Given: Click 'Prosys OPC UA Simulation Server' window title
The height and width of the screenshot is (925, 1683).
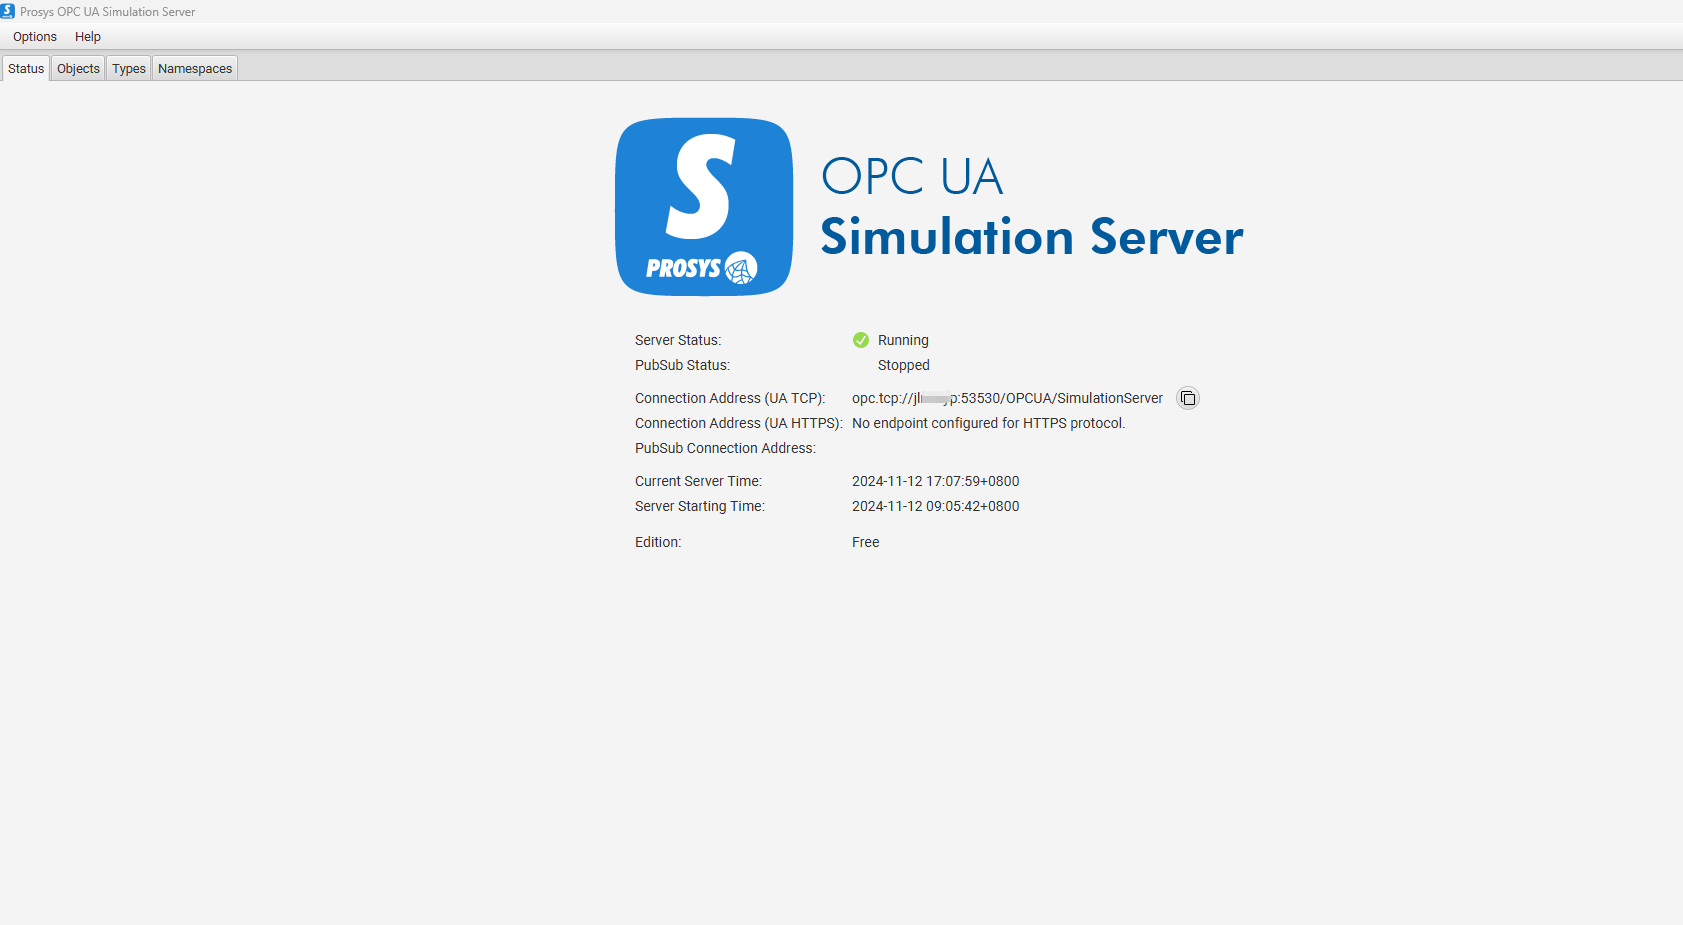Looking at the screenshot, I should point(107,12).
